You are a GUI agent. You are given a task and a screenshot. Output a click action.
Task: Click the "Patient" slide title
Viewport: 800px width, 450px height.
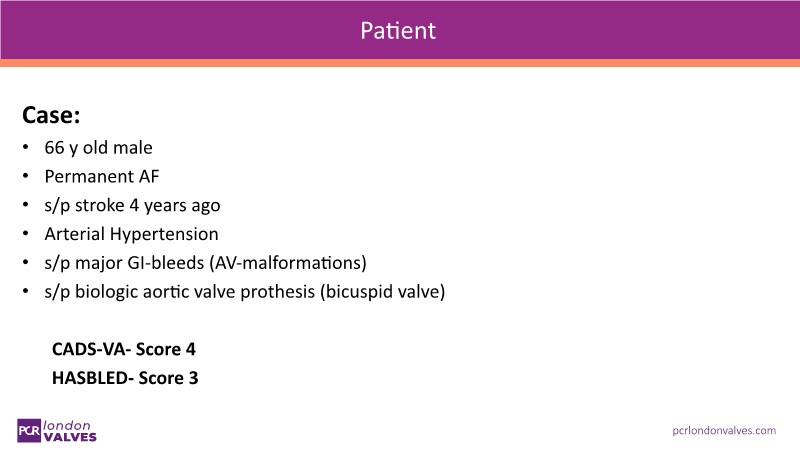(x=399, y=30)
